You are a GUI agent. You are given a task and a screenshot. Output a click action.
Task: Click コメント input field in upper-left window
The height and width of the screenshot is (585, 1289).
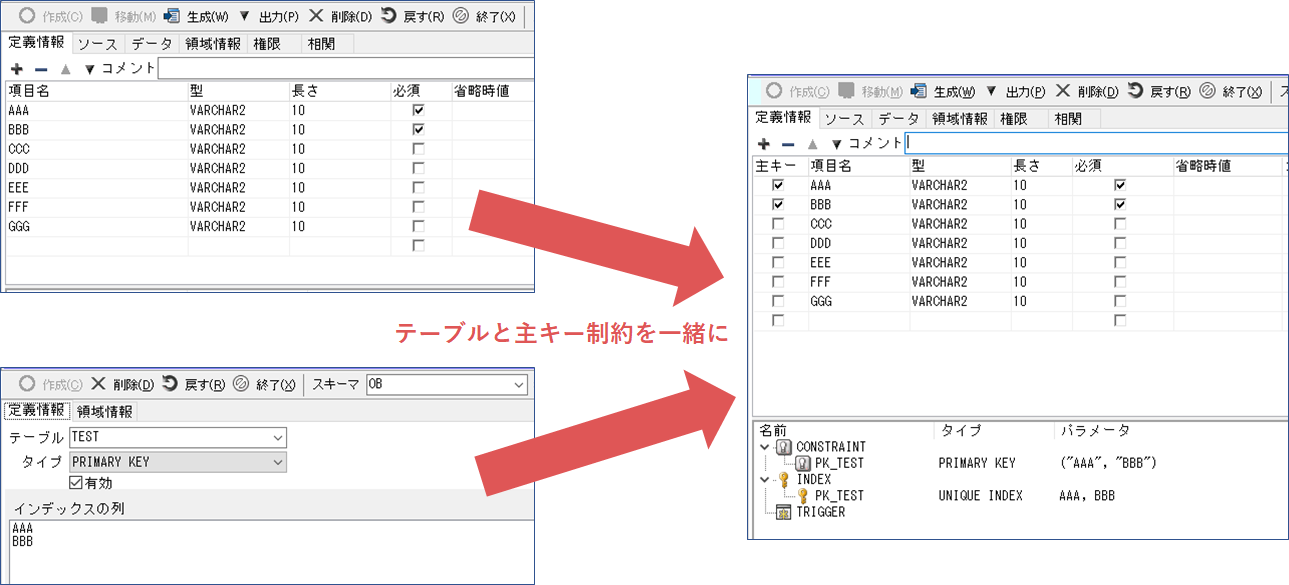click(346, 69)
